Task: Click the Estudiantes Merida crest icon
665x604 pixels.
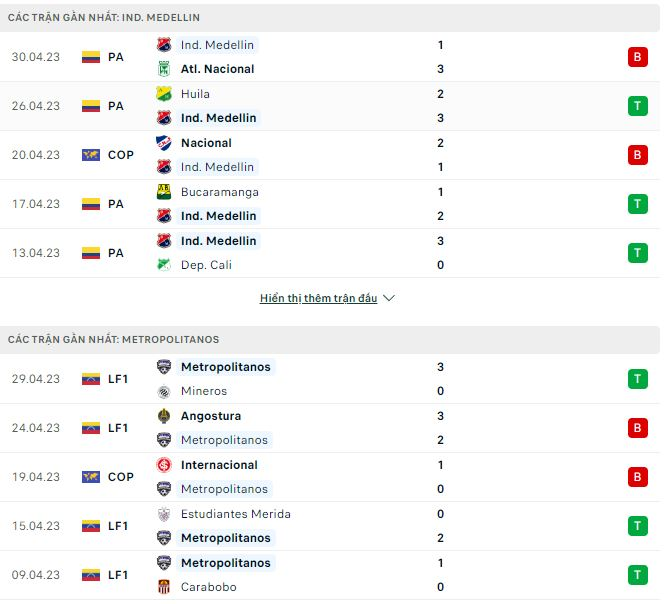Action: [164, 514]
